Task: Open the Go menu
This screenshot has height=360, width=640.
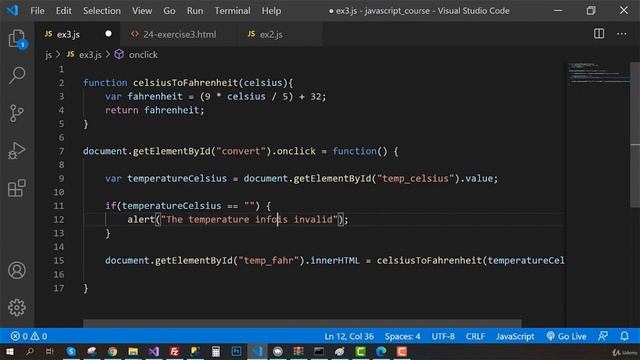Action: pyautogui.click(x=169, y=11)
